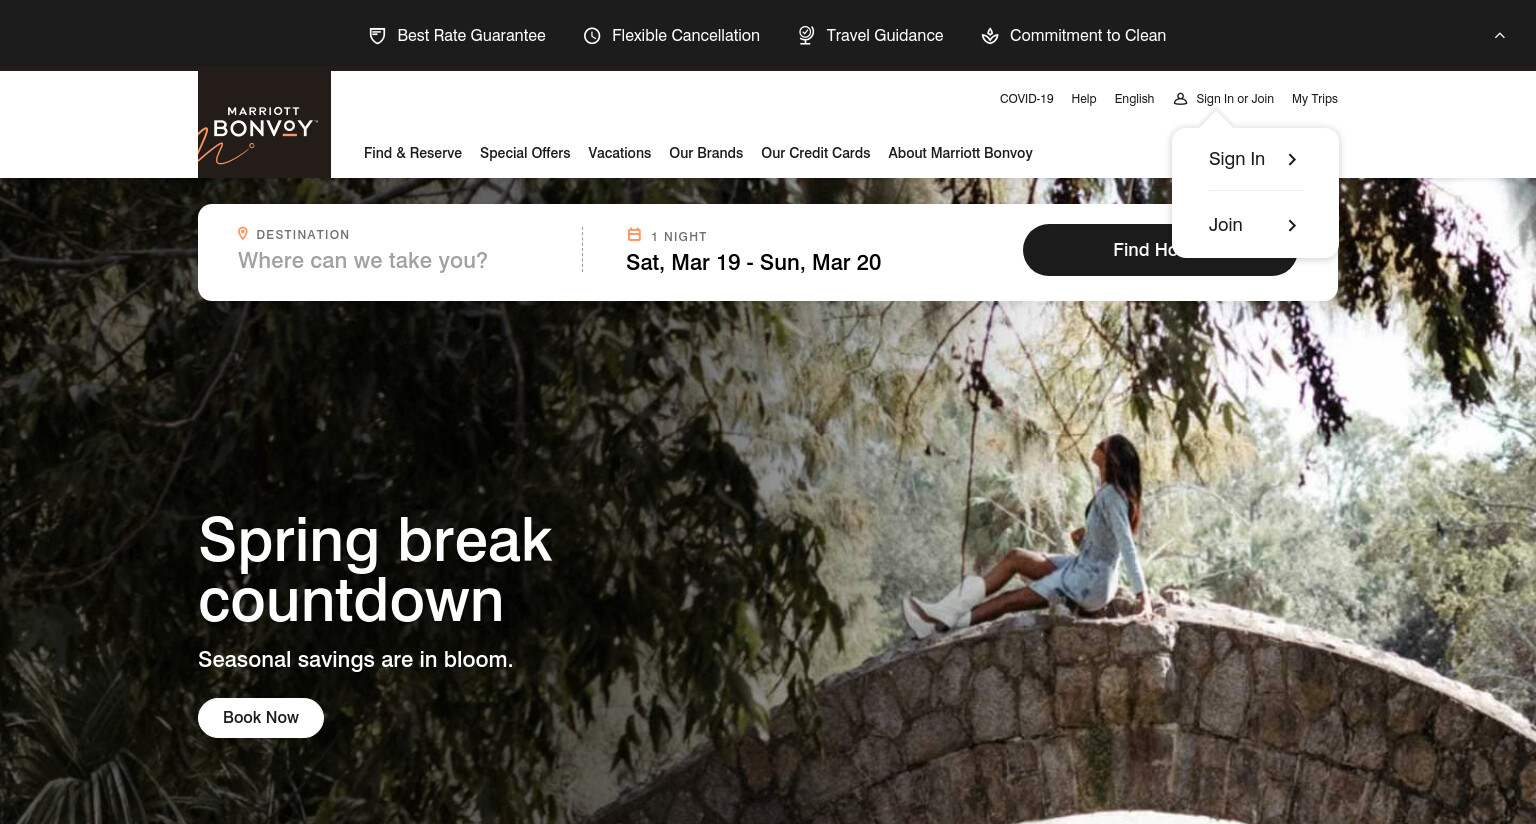Viewport: 1536px width, 824px height.
Task: Open the English language selector
Action: coord(1134,99)
